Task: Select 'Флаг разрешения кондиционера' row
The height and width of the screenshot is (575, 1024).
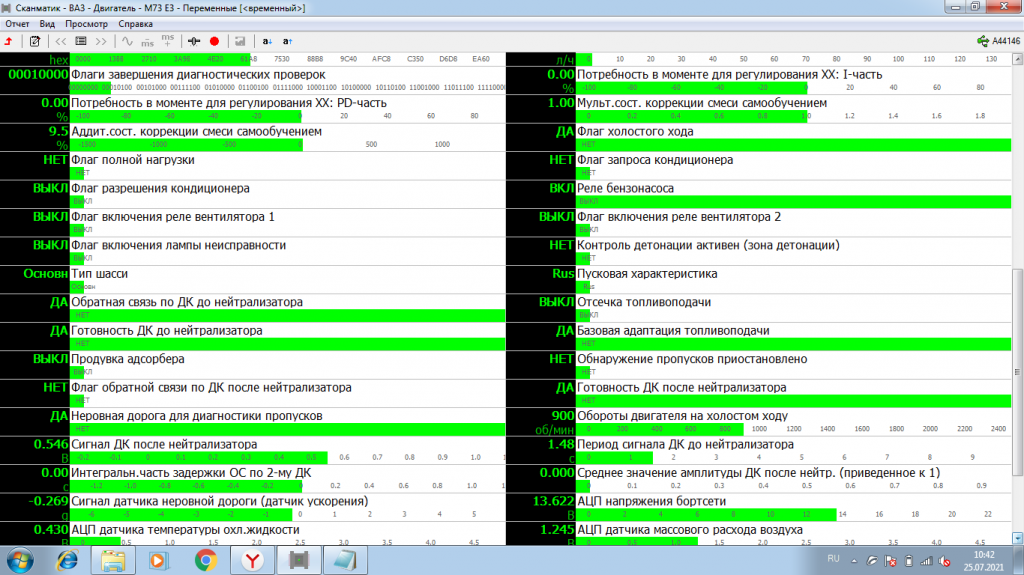Action: 253,194
